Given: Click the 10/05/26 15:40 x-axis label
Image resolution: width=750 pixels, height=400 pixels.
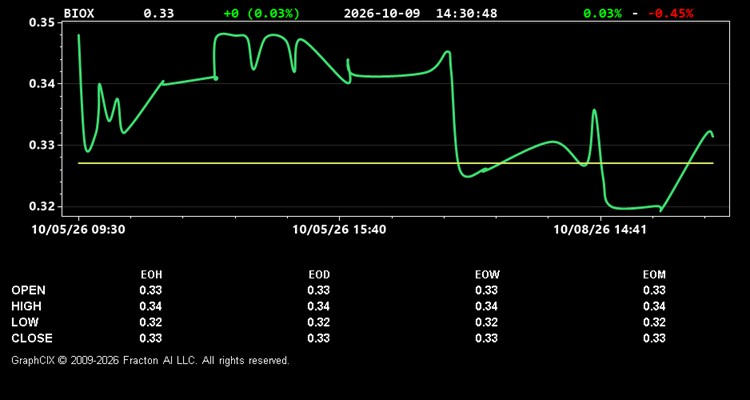Looking at the screenshot, I should [x=339, y=230].
